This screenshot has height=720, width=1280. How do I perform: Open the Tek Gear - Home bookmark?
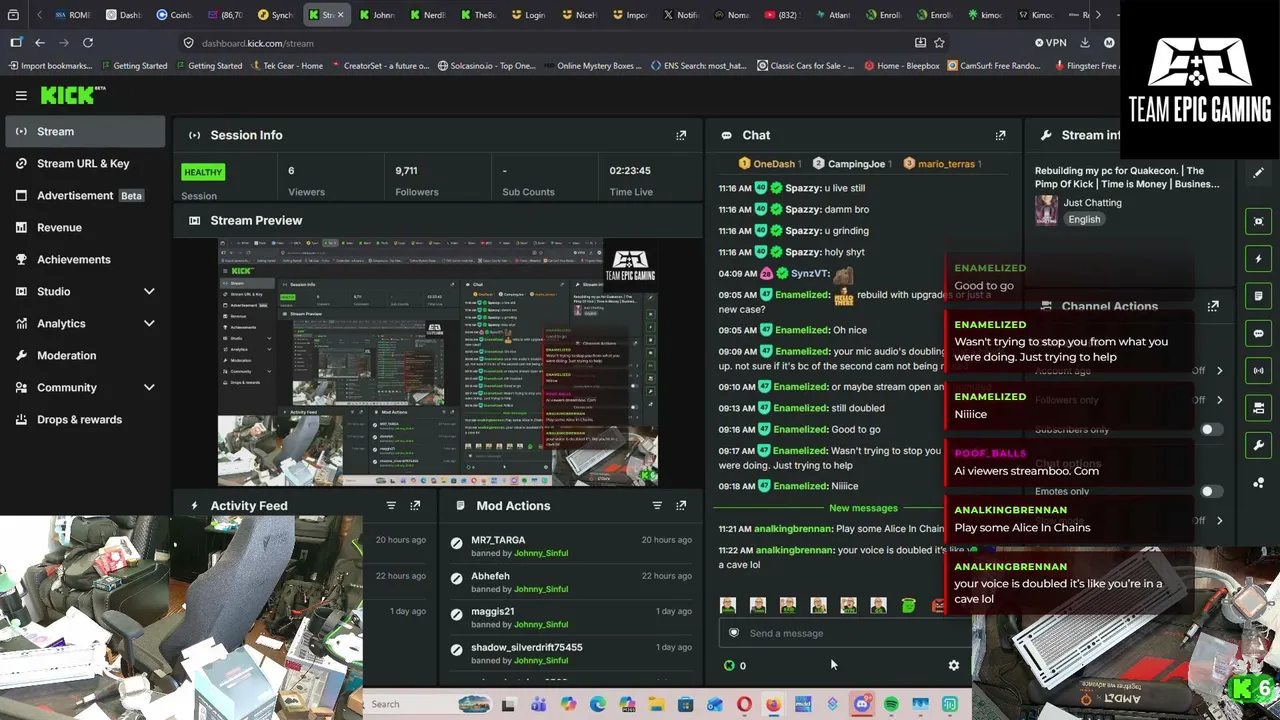[x=285, y=66]
